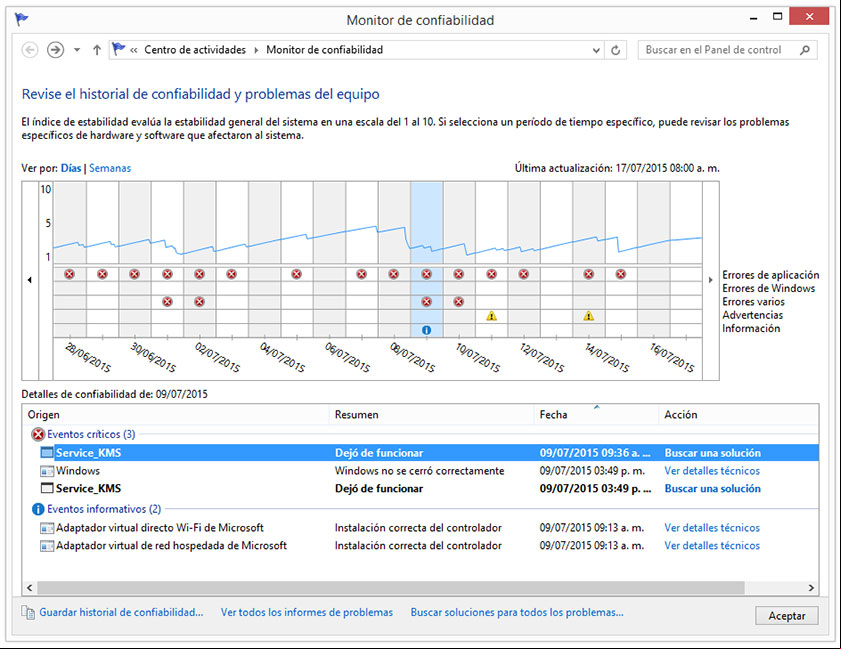Click the blue informative events group icon
The image size is (841, 649).
coord(38,509)
